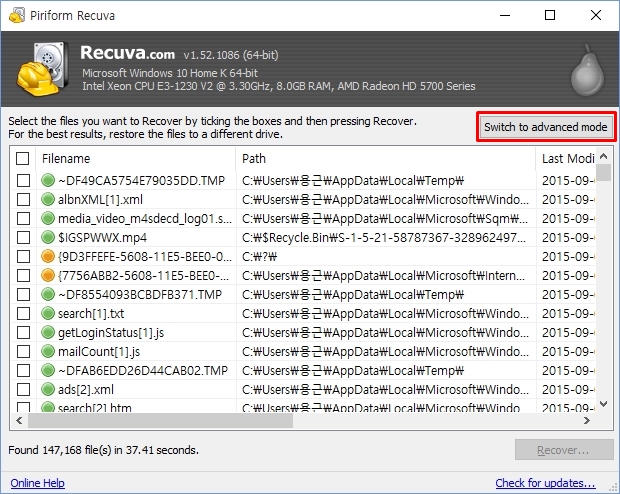Click the green dot for ~DF8554093BCBDFB371.TMP
The width and height of the screenshot is (620, 494).
pyautogui.click(x=48, y=294)
